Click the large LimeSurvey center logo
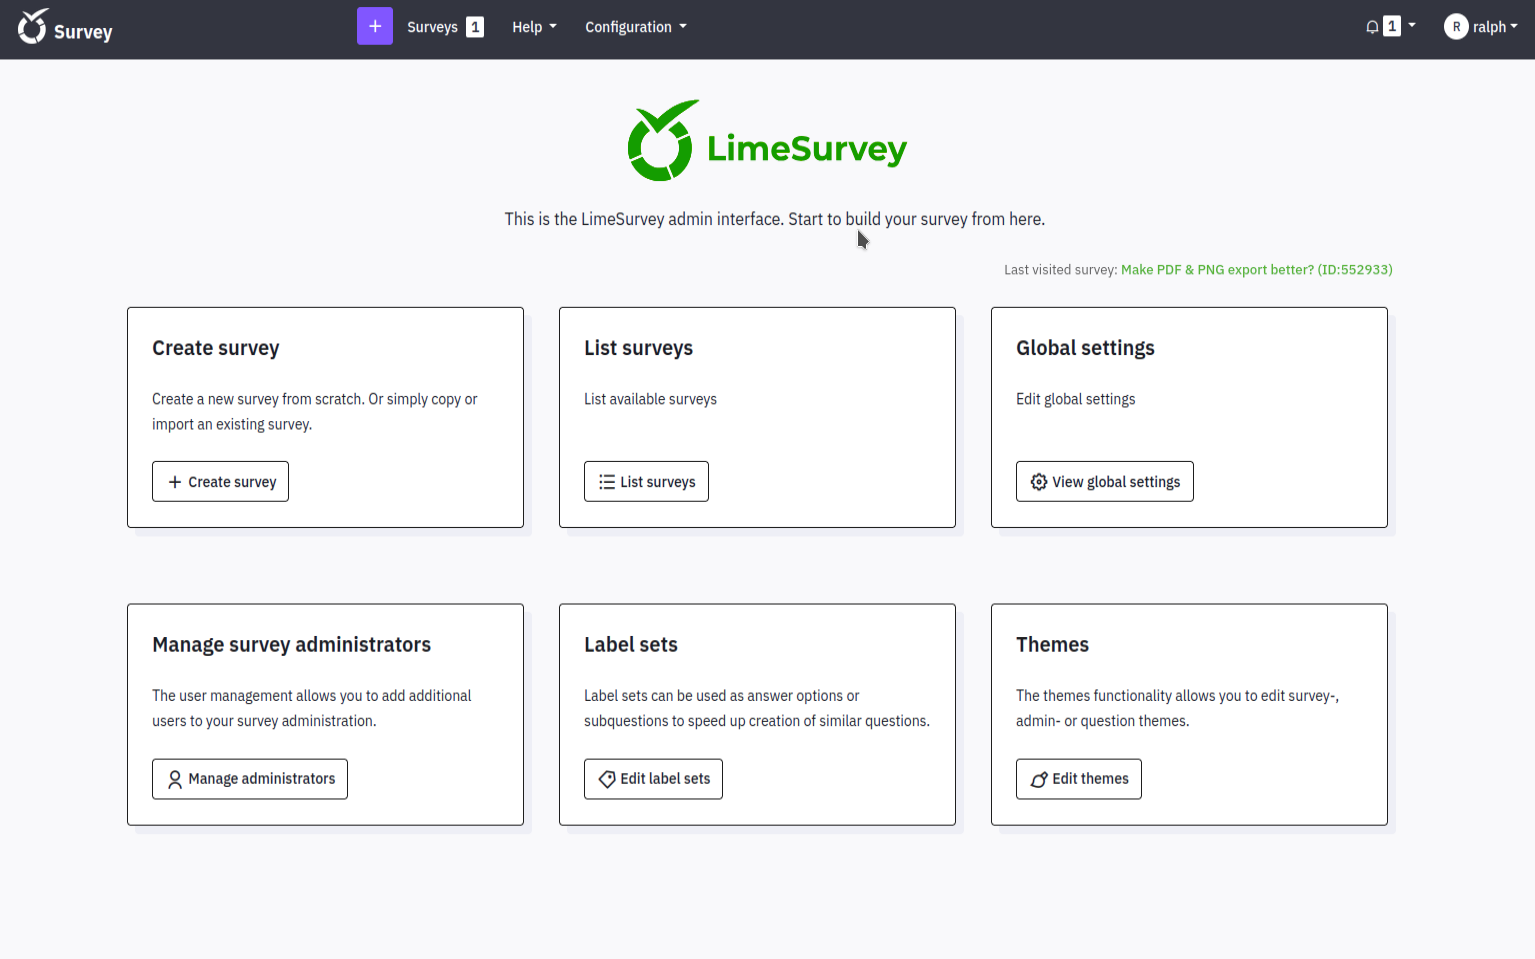Viewport: 1535px width, 959px height. pyautogui.click(x=767, y=141)
